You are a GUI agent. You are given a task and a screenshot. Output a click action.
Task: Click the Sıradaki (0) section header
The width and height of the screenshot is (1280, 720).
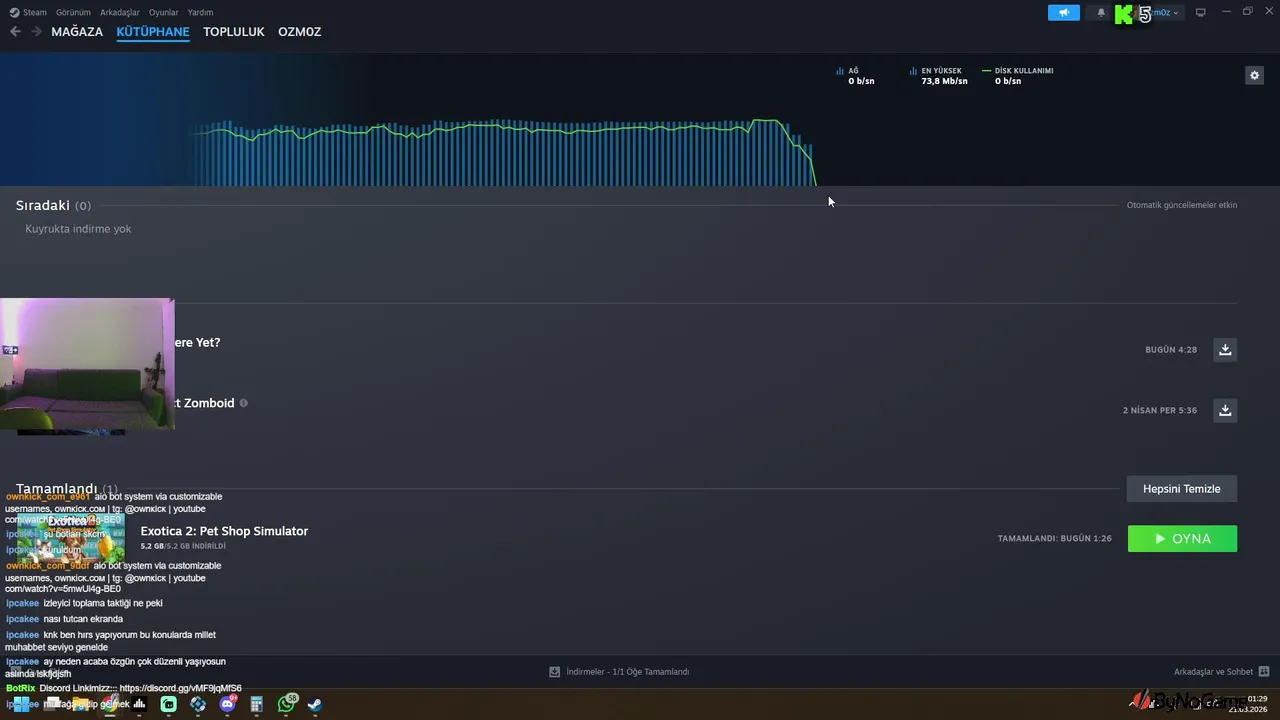coord(53,205)
